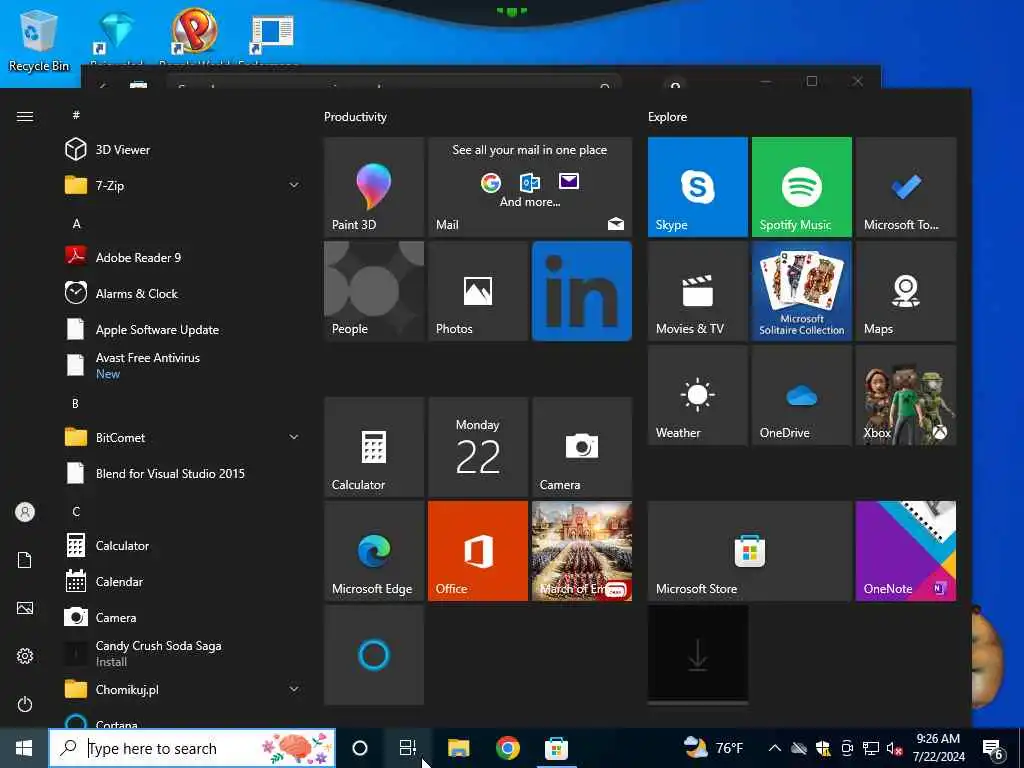Image resolution: width=1024 pixels, height=768 pixels.
Task: Click the C letter header
Action: (x=76, y=511)
